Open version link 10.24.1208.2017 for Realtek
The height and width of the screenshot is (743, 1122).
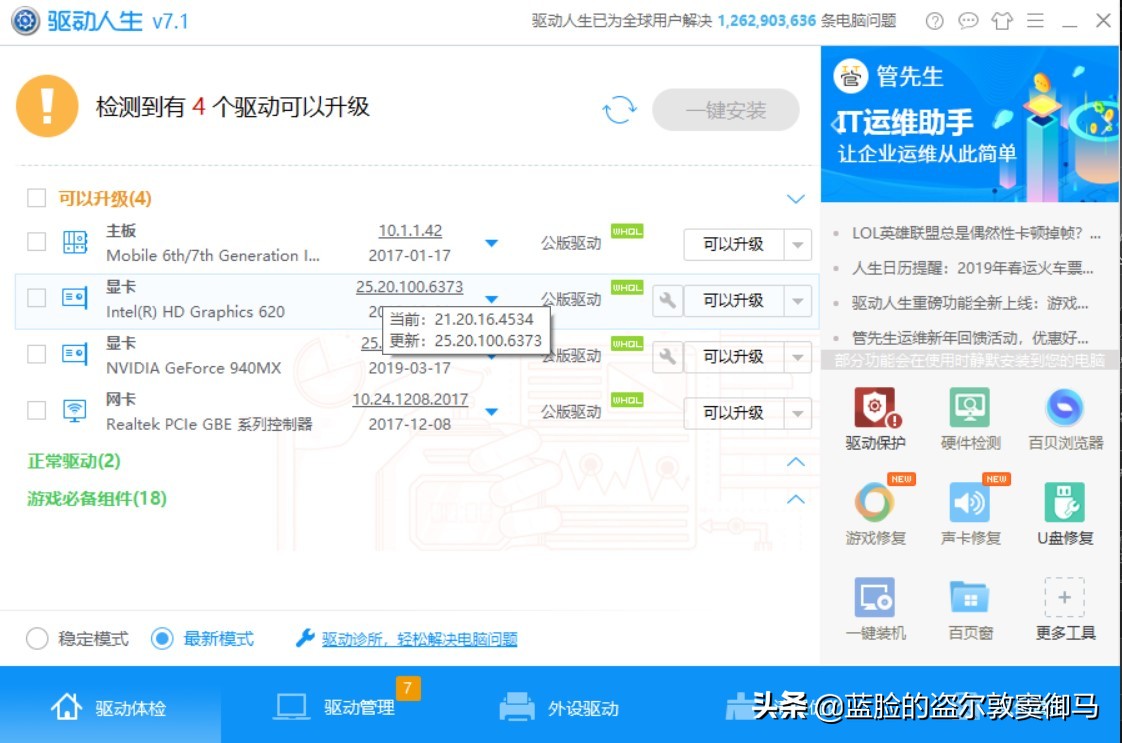tap(411, 398)
